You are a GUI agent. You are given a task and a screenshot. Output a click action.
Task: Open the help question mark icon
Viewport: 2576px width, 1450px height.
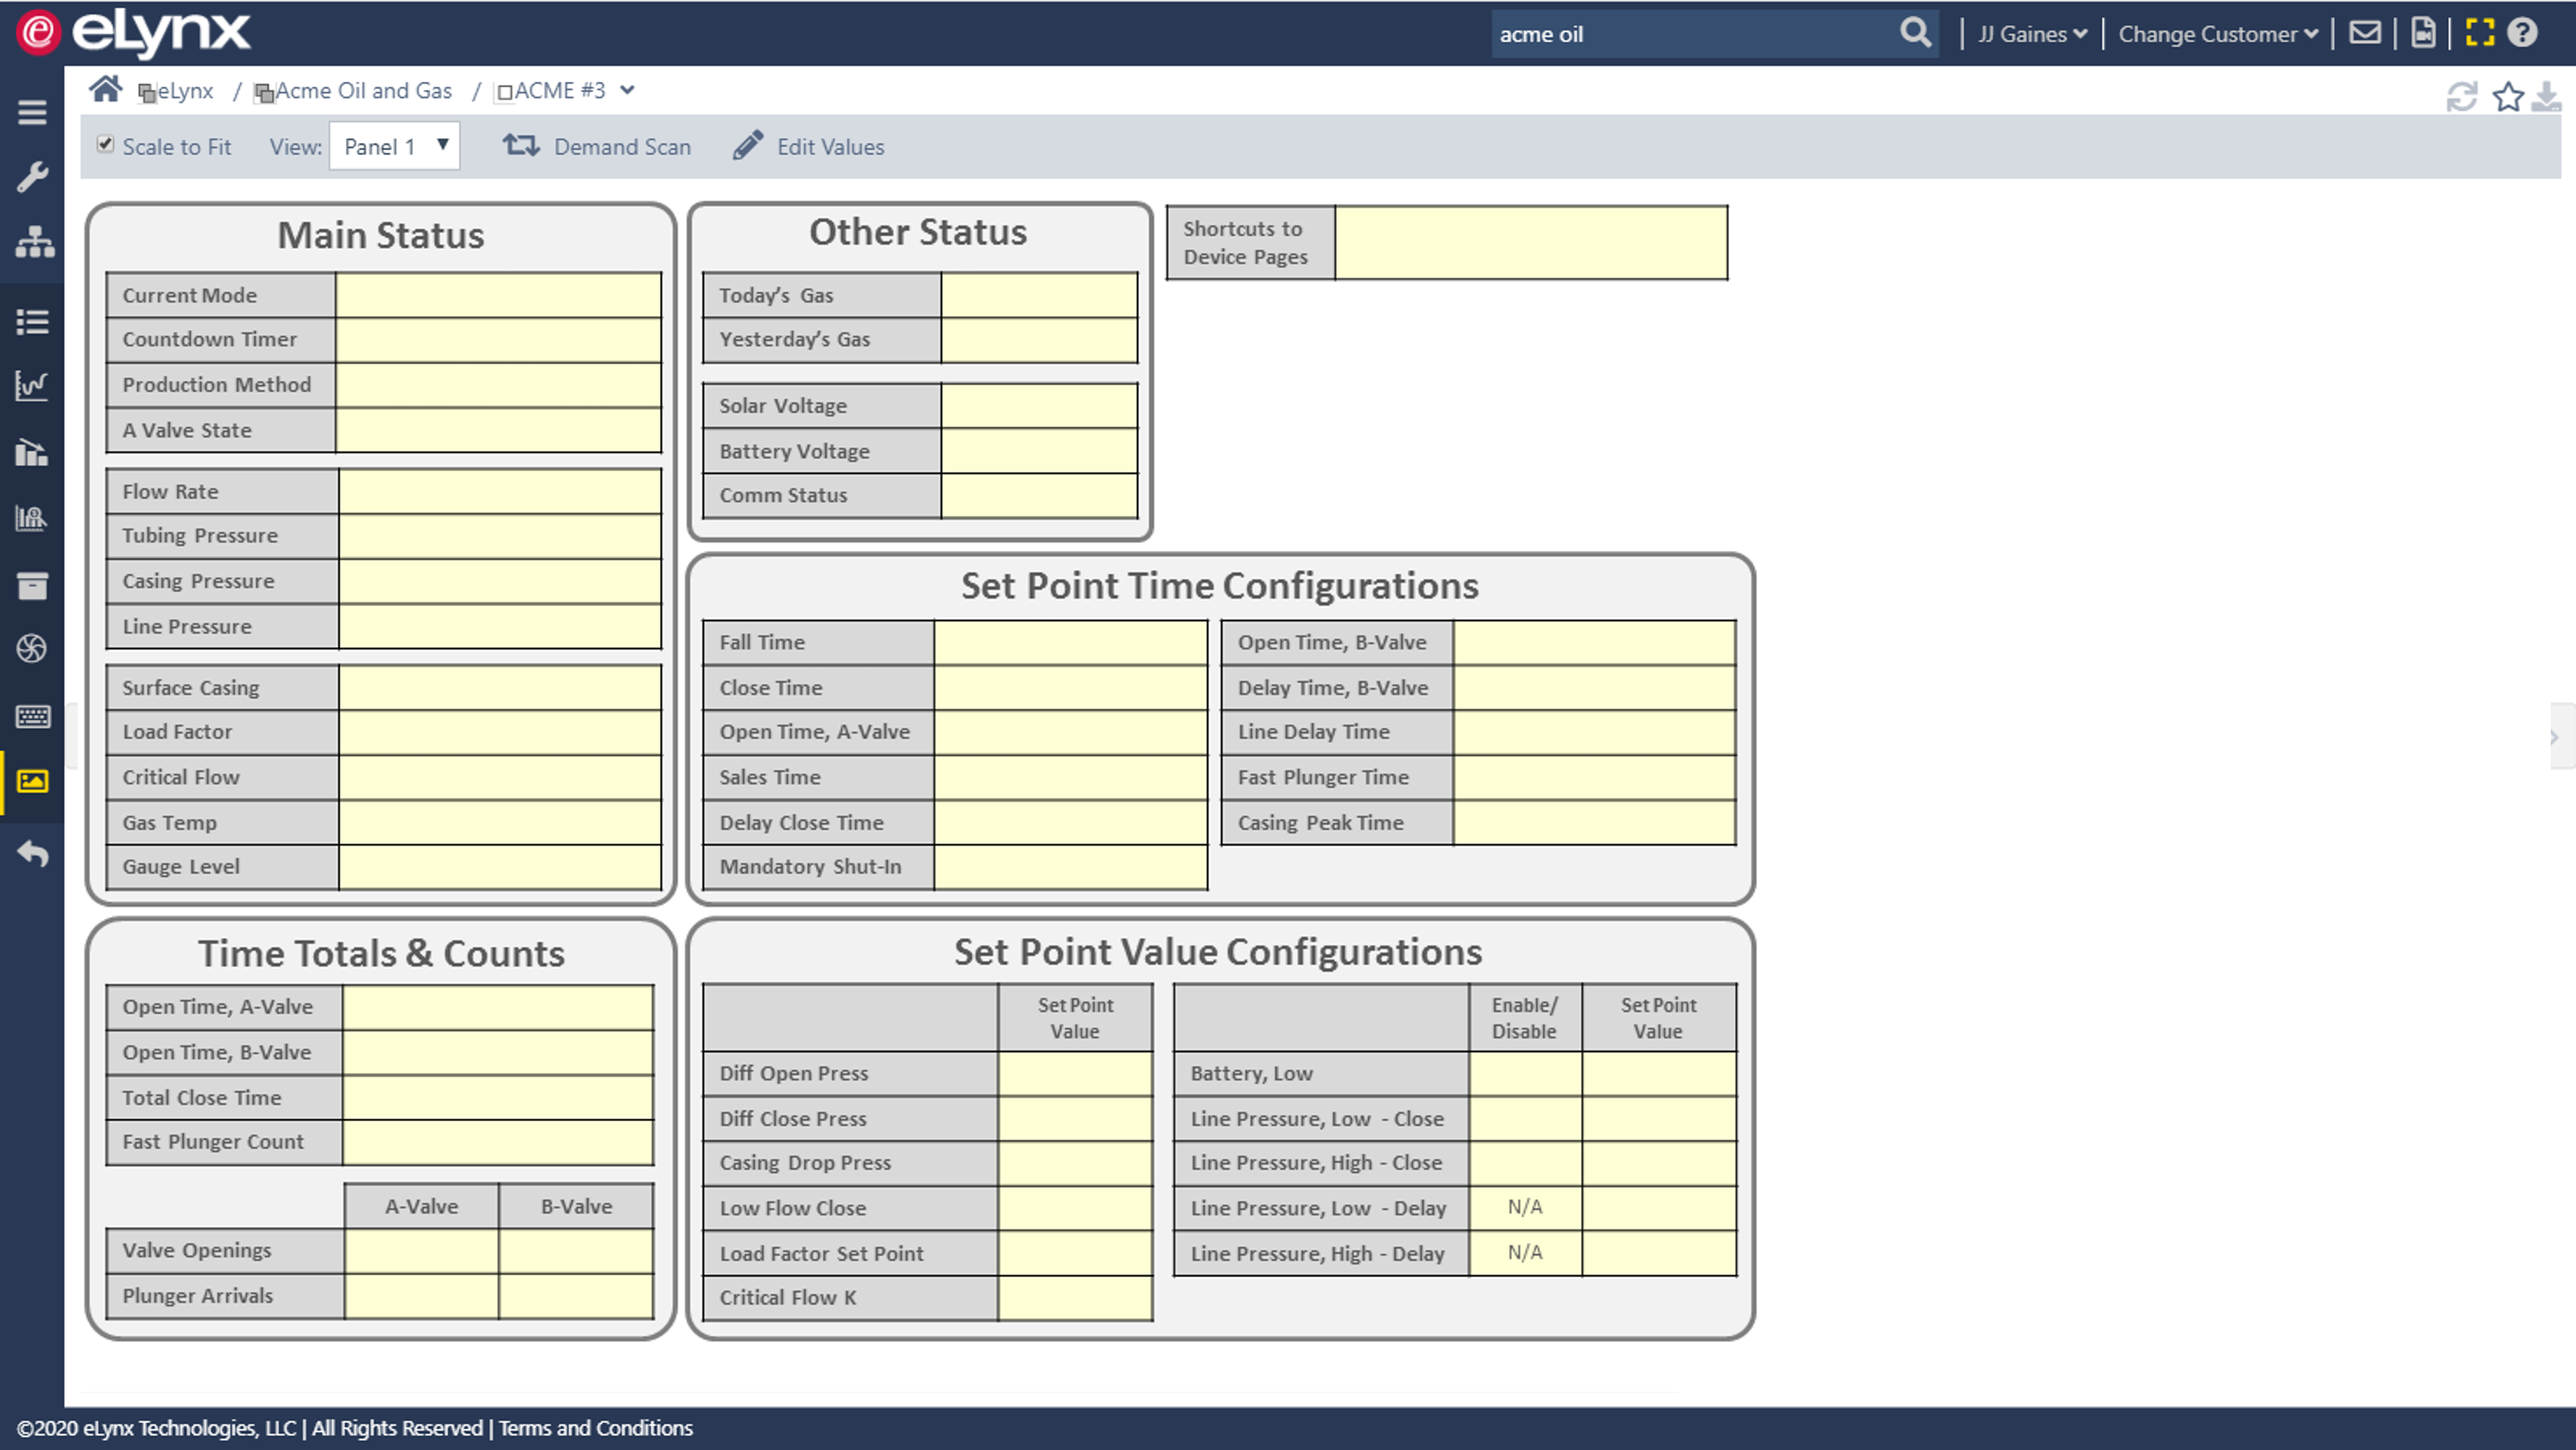click(2523, 33)
